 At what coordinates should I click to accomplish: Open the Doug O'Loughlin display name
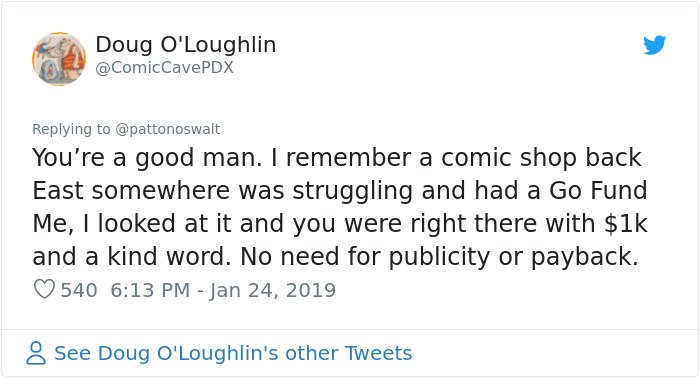186,45
